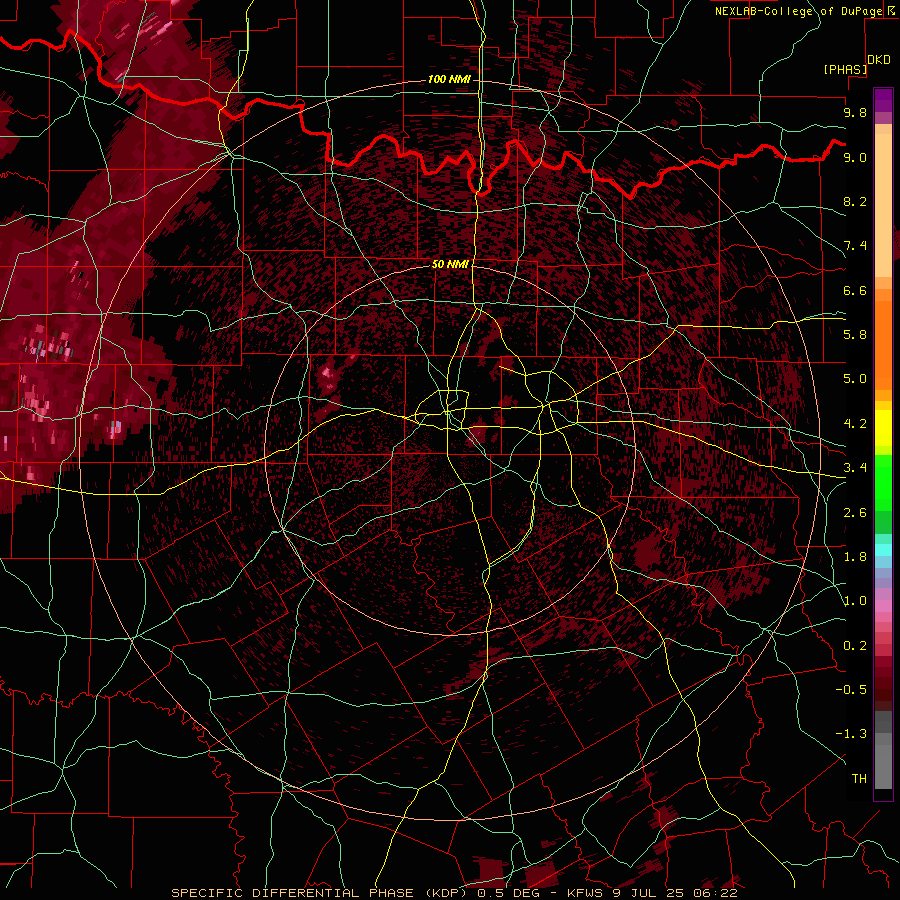Select the 7.4 scale value

tap(855, 246)
